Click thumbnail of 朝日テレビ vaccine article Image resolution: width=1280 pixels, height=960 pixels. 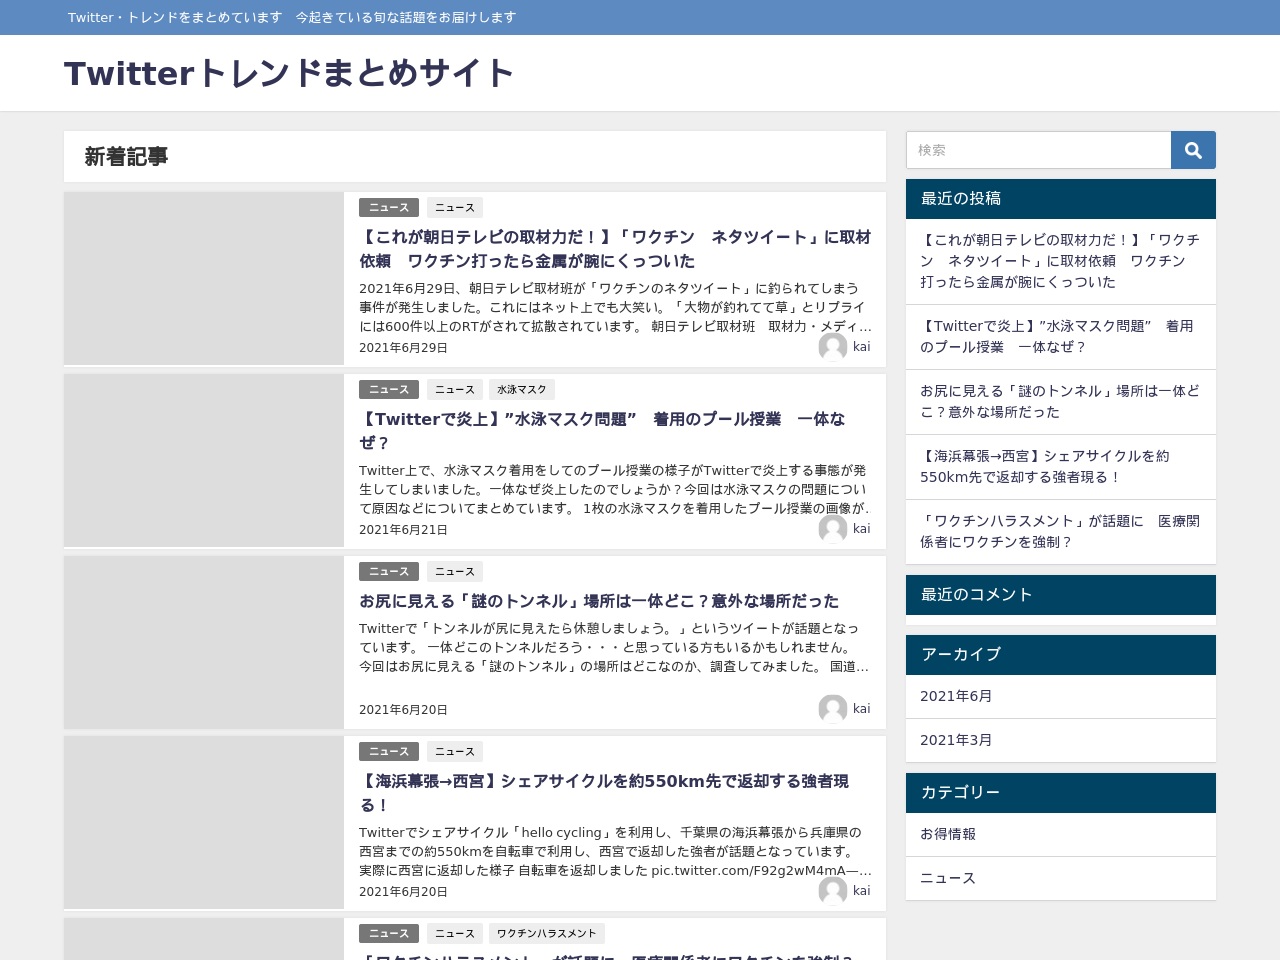tap(204, 278)
